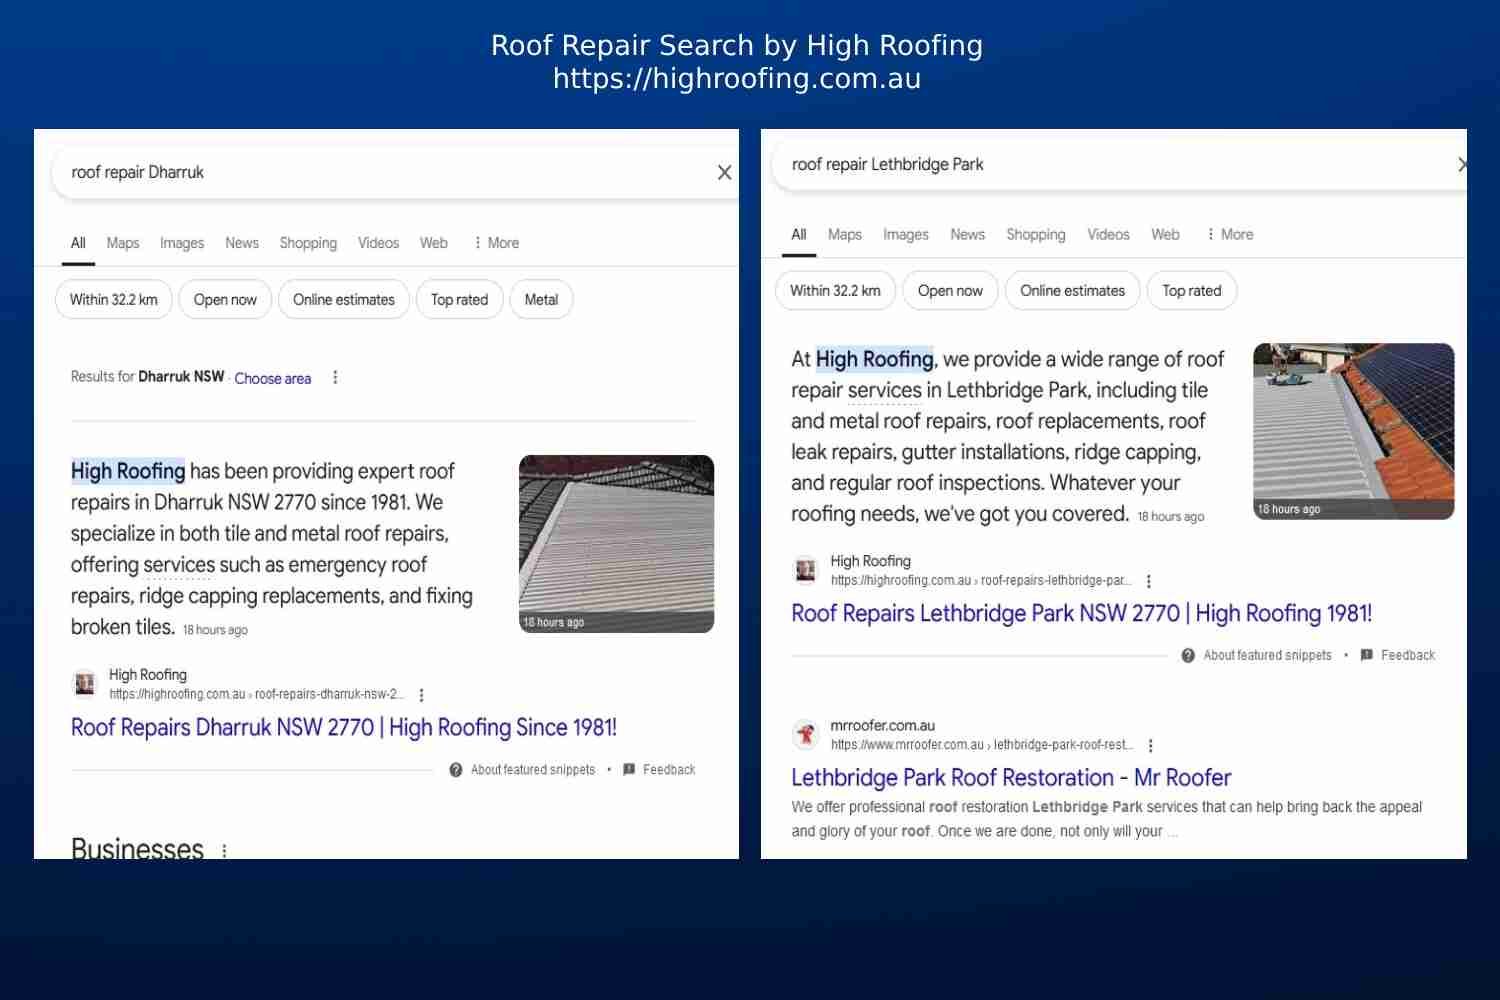Click highlighted 'High Roofing' text in Lethbridge snippet
The image size is (1500, 1000).
(x=875, y=359)
